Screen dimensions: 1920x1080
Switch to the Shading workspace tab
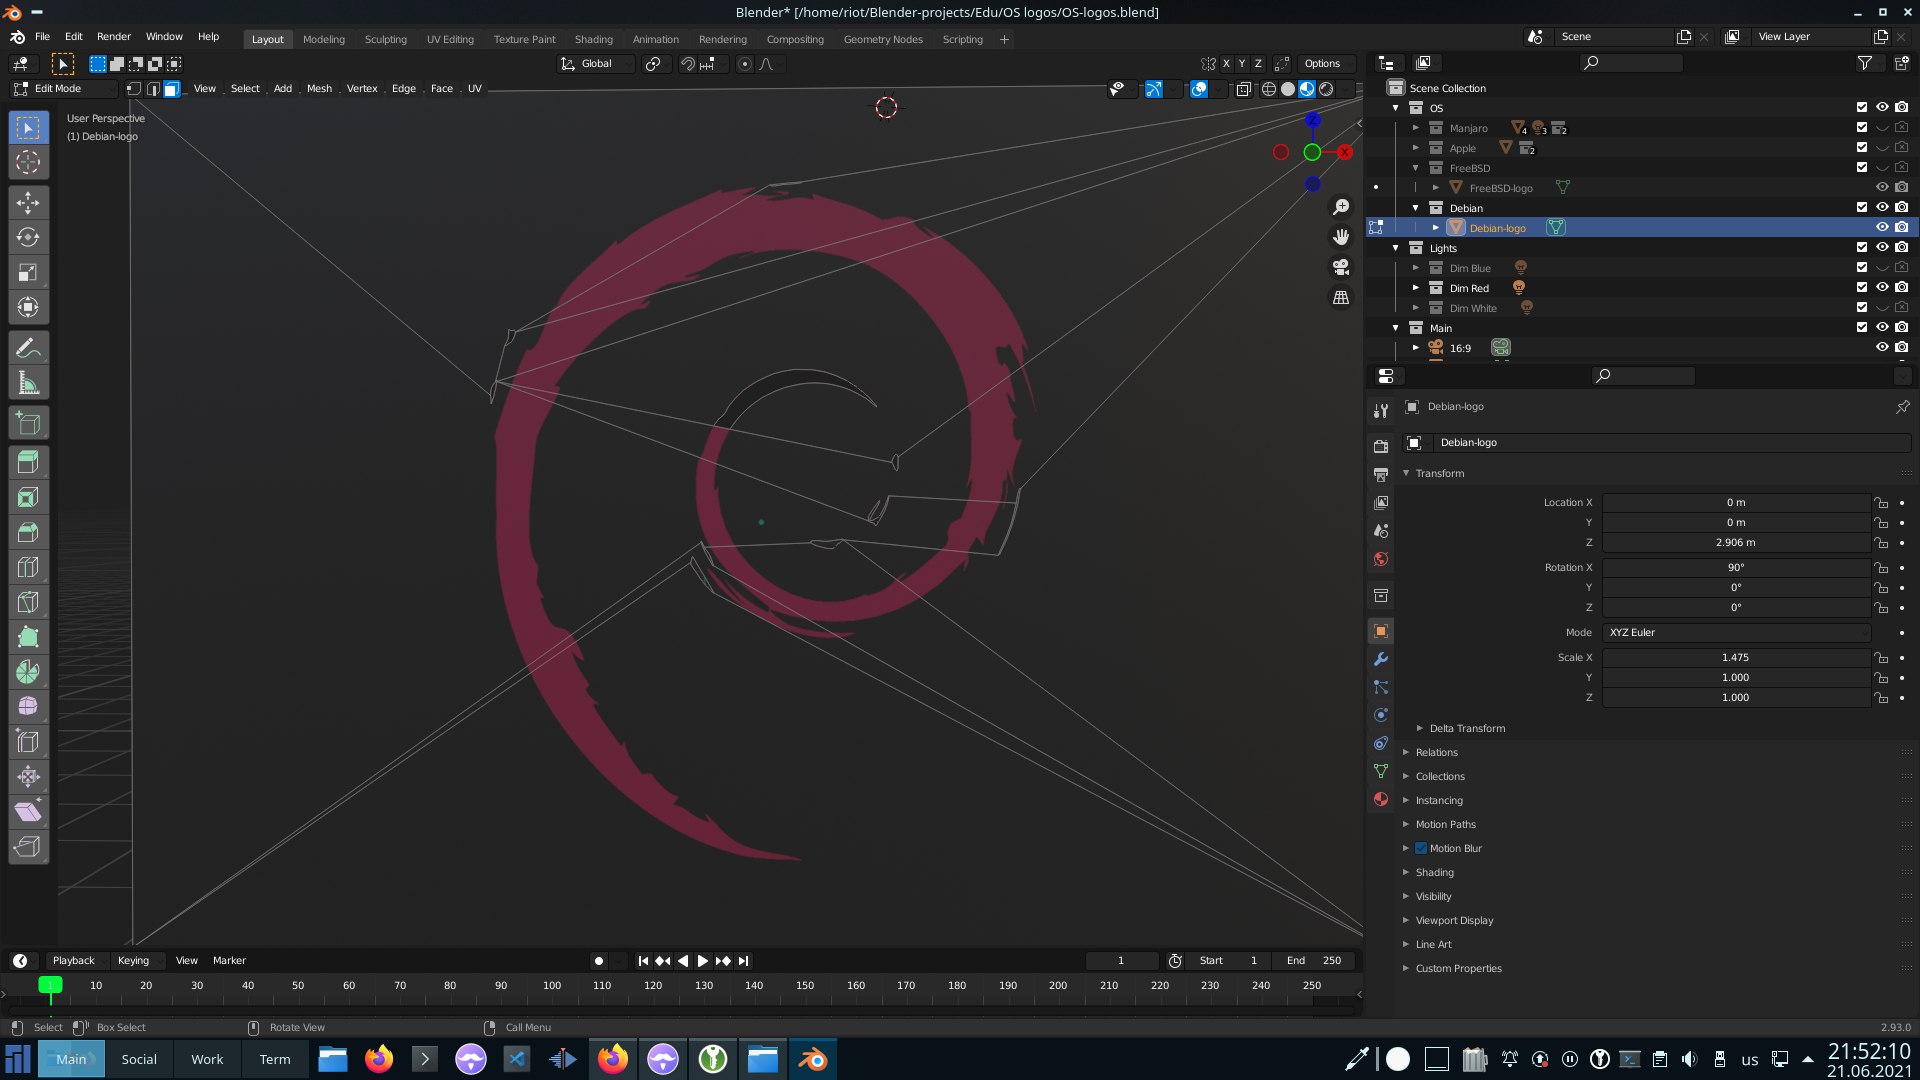(593, 40)
